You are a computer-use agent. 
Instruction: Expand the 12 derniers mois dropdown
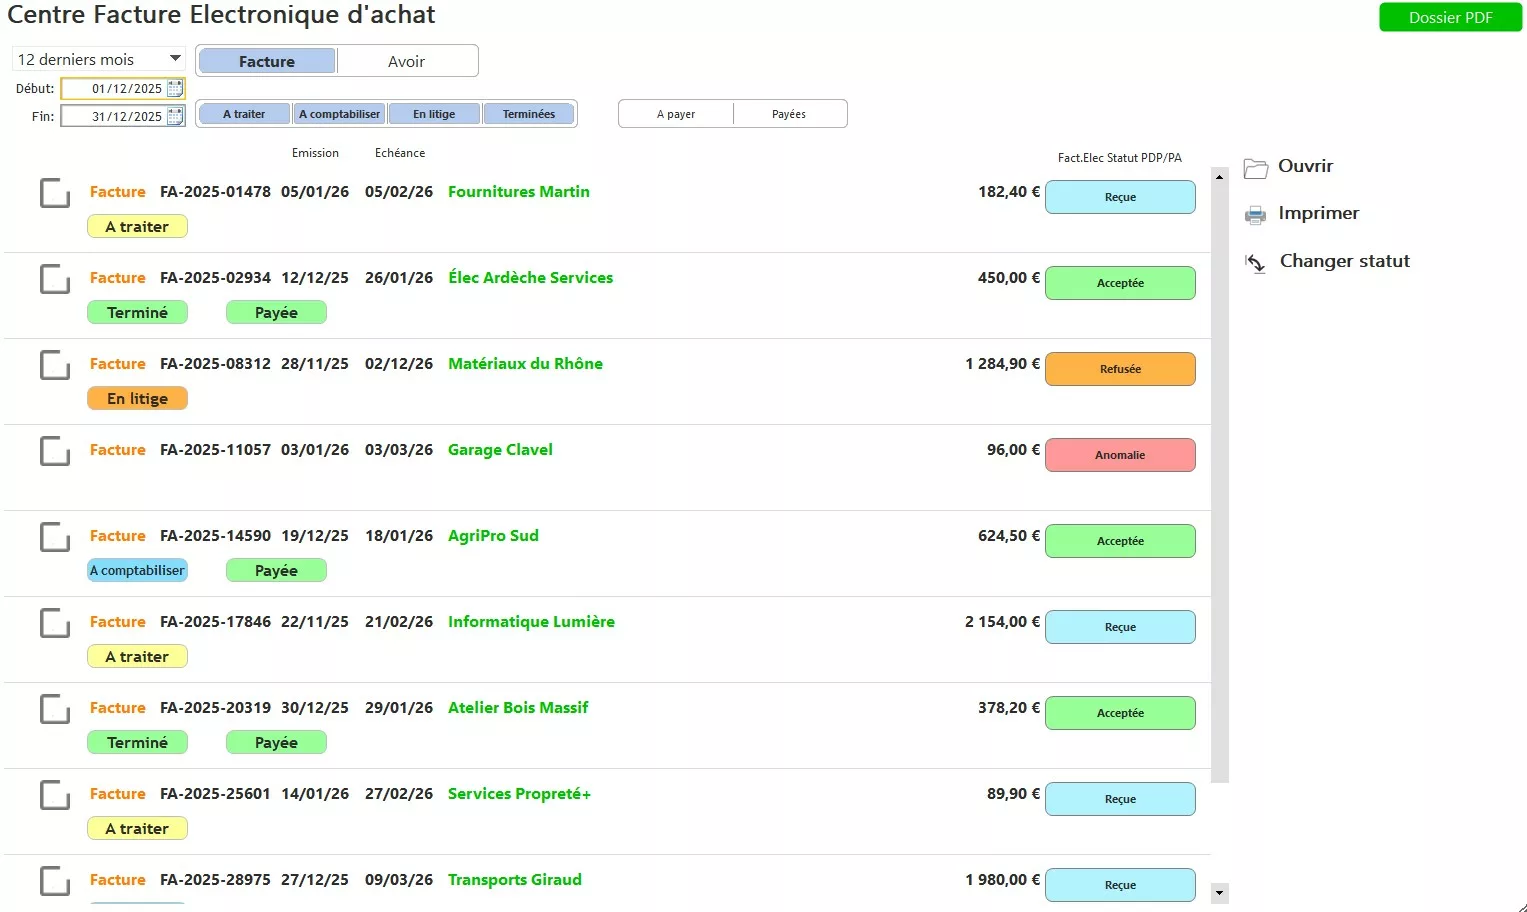175,59
